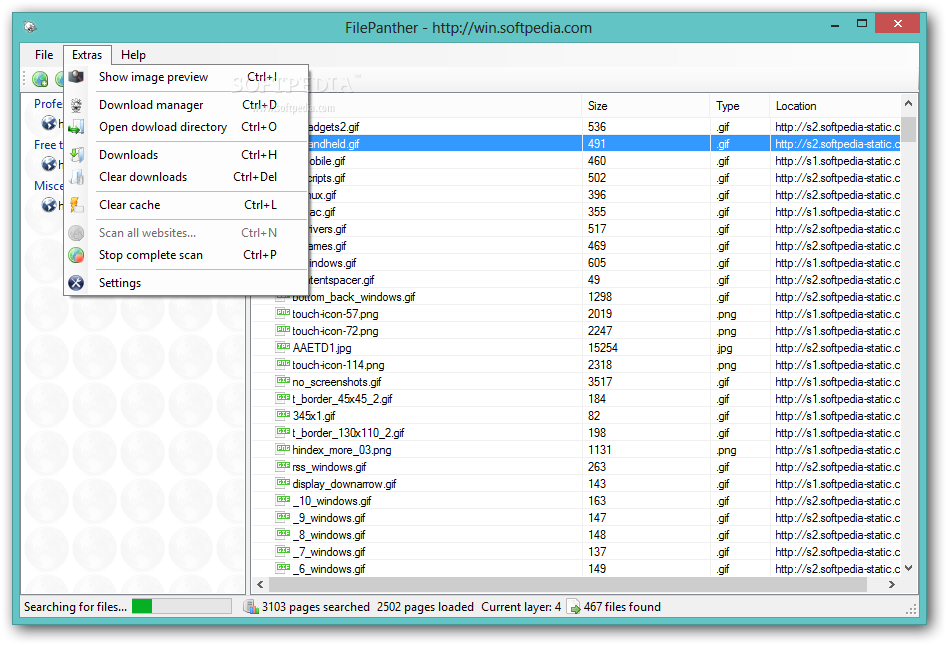Sort files by the Type column header
Image resolution: width=947 pixels, height=645 pixels.
[x=739, y=106]
